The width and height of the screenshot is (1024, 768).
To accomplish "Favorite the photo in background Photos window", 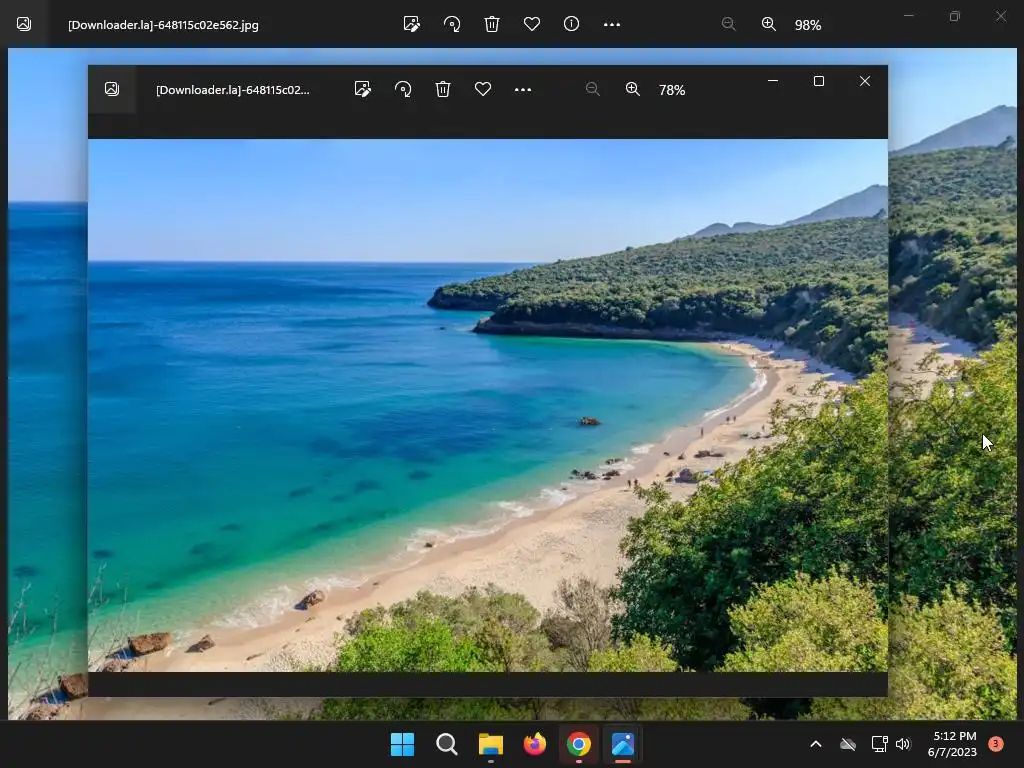I will 532,24.
